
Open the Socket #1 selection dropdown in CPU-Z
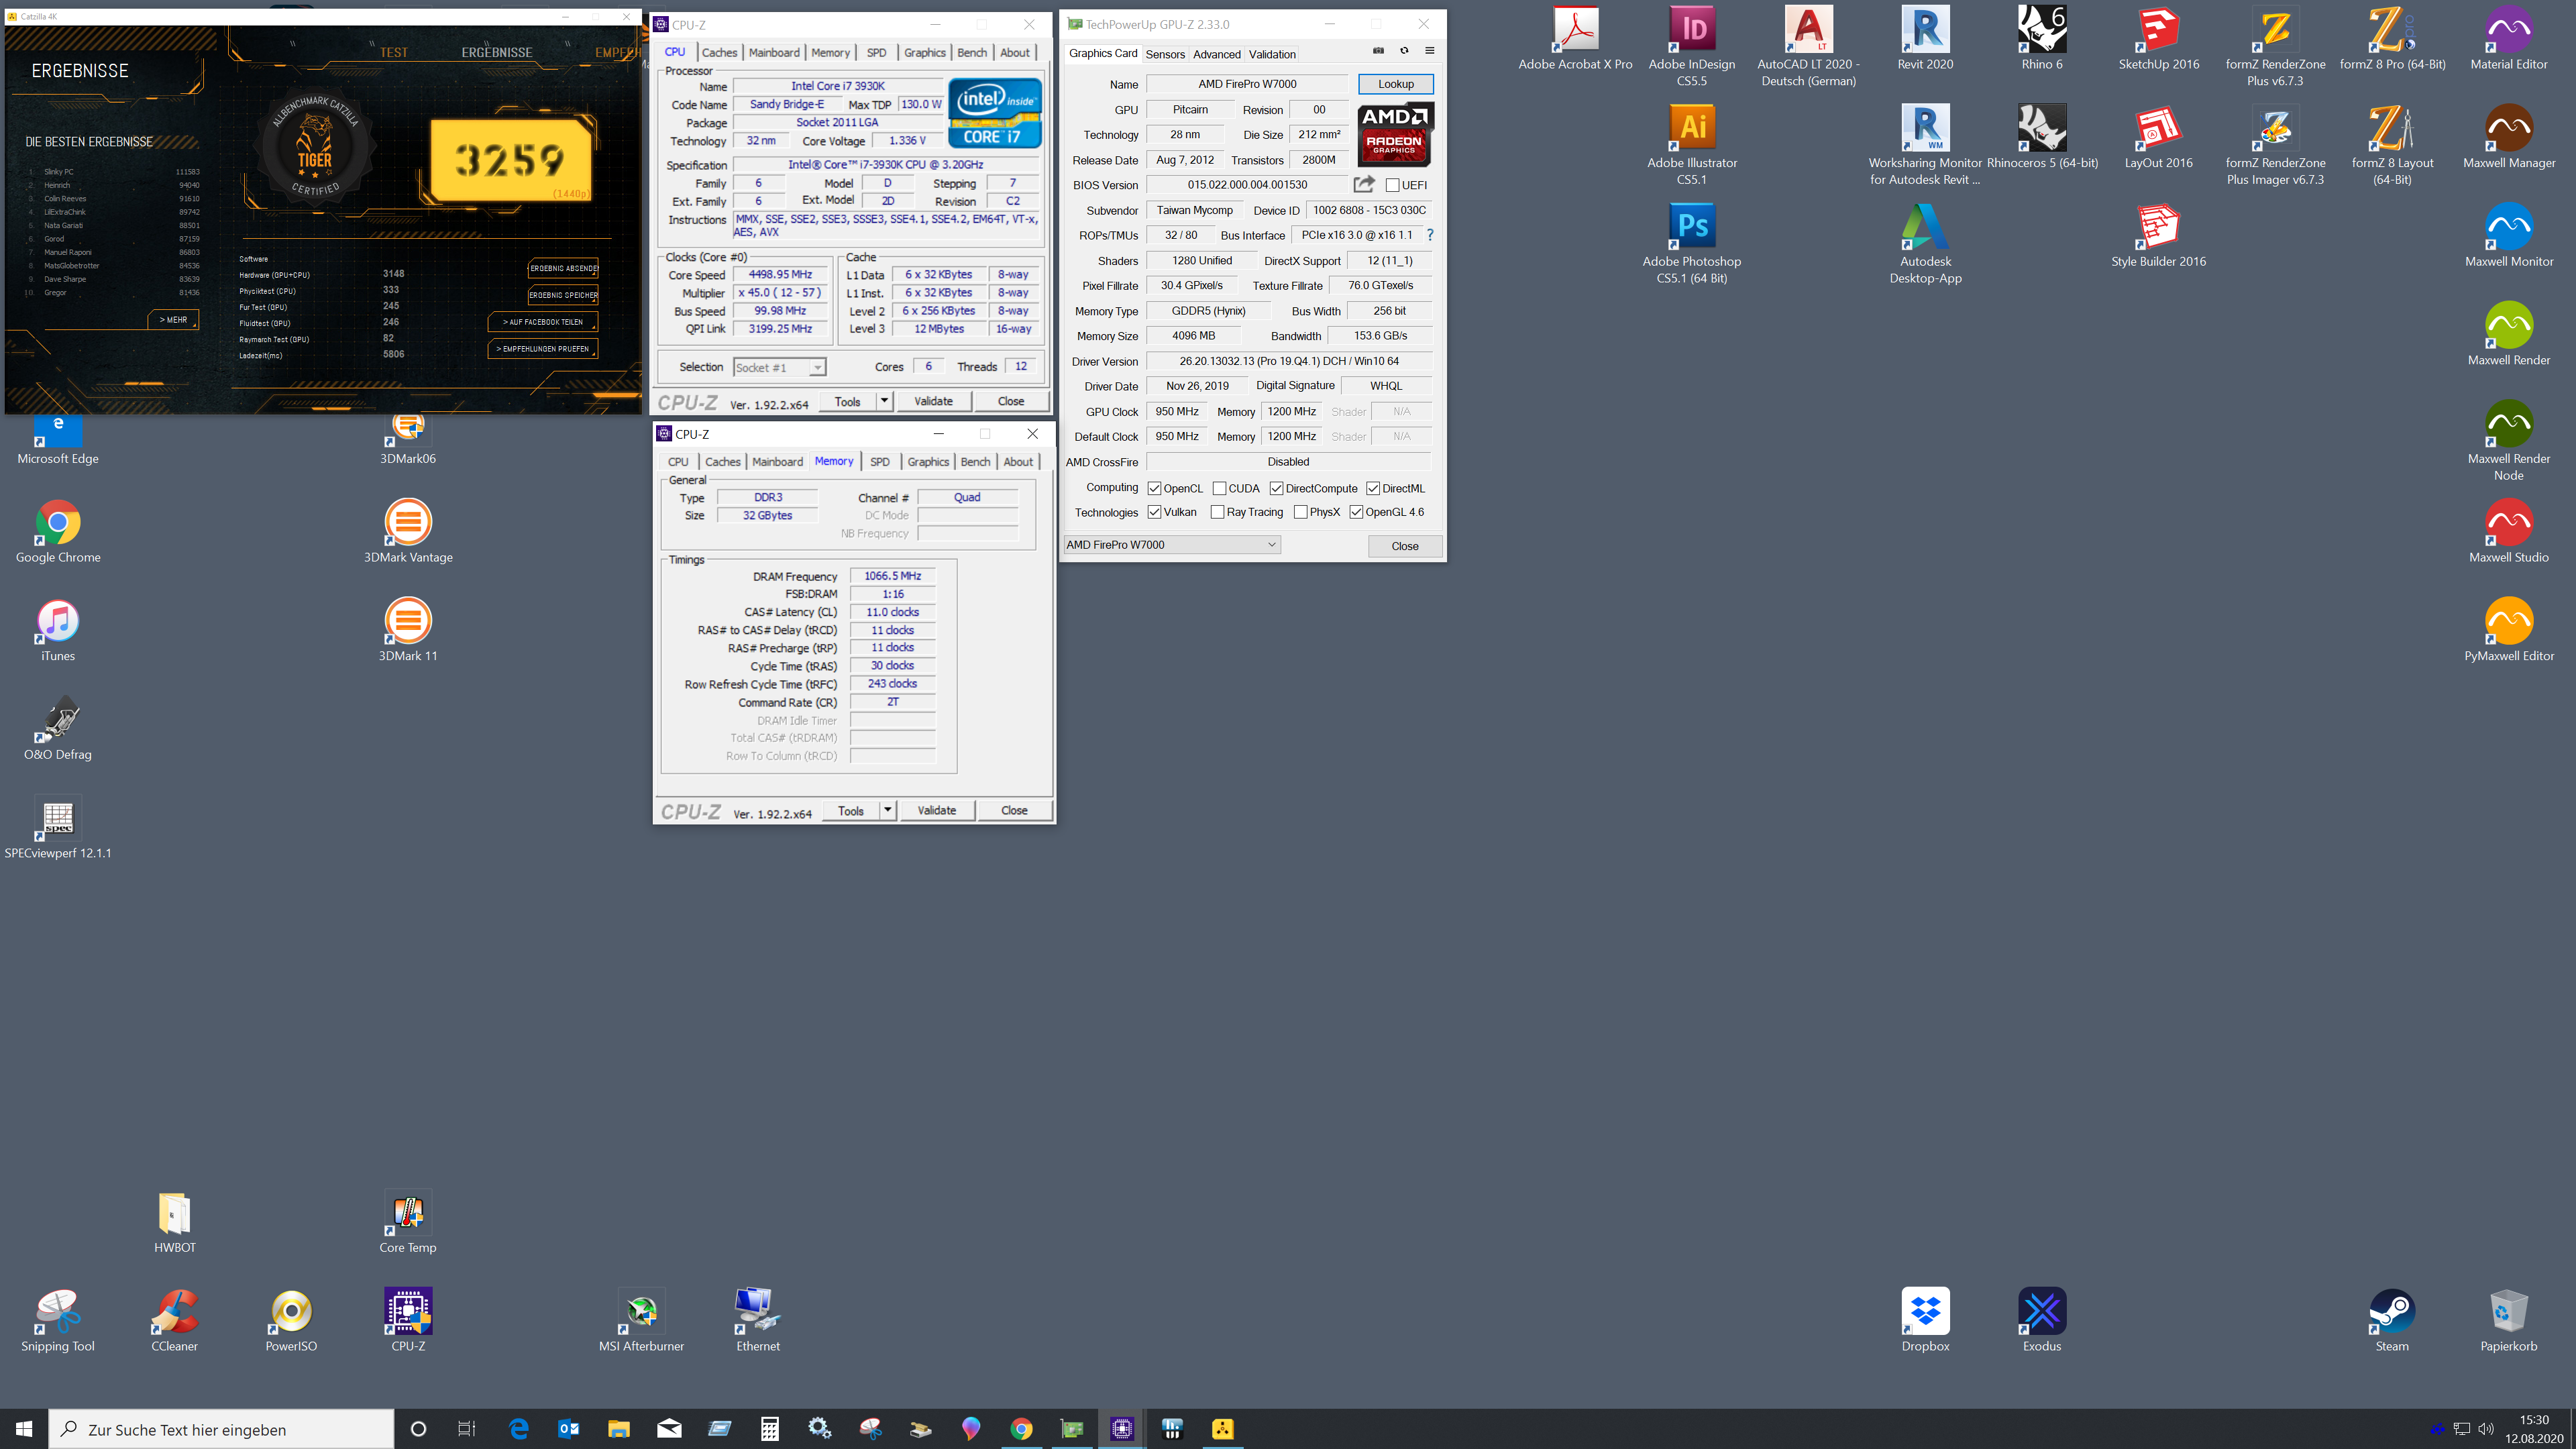point(779,367)
